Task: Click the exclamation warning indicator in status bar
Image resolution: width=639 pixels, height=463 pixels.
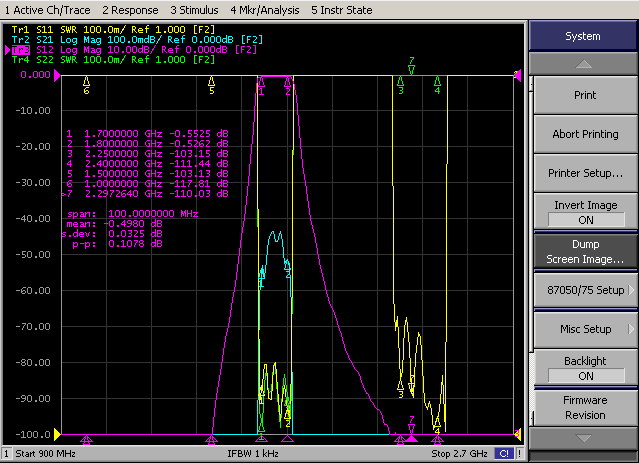Action: pyautogui.click(x=519, y=454)
